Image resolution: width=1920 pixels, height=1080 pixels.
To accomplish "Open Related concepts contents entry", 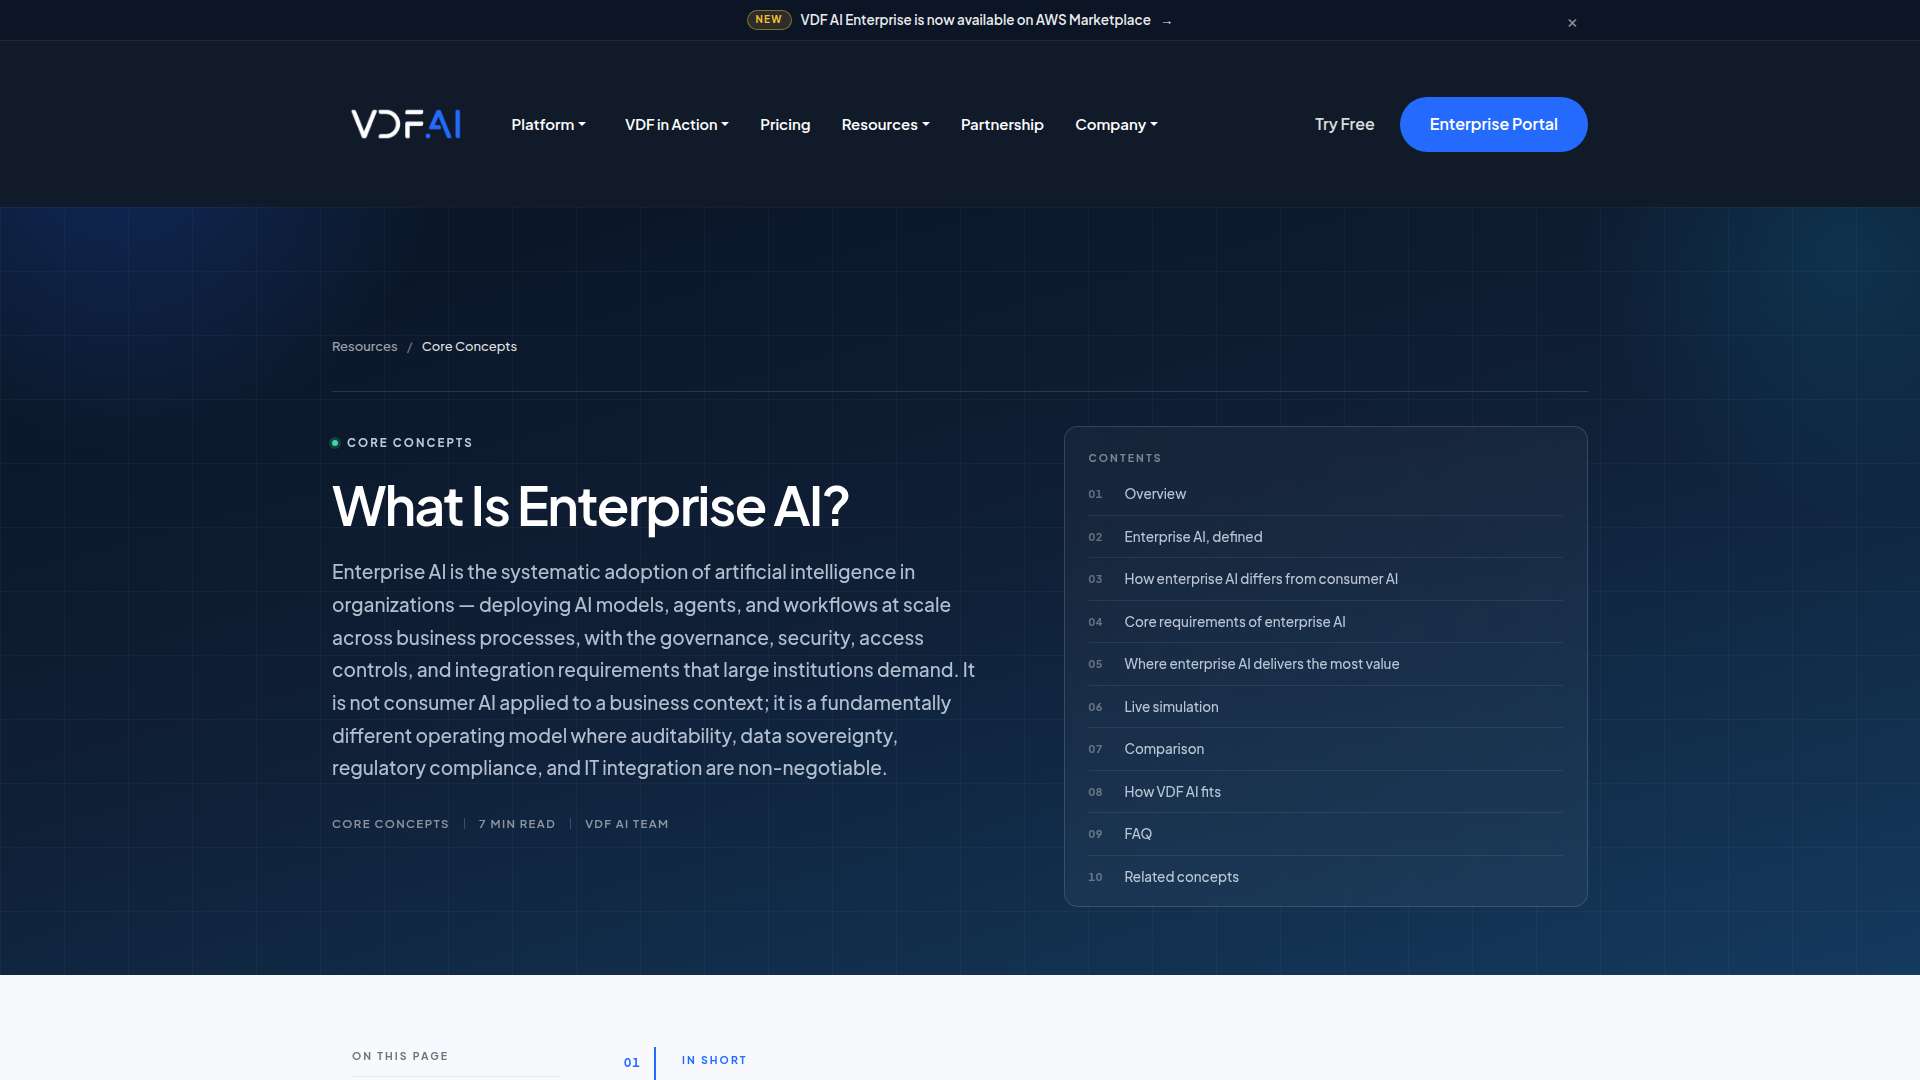I will 1325,877.
